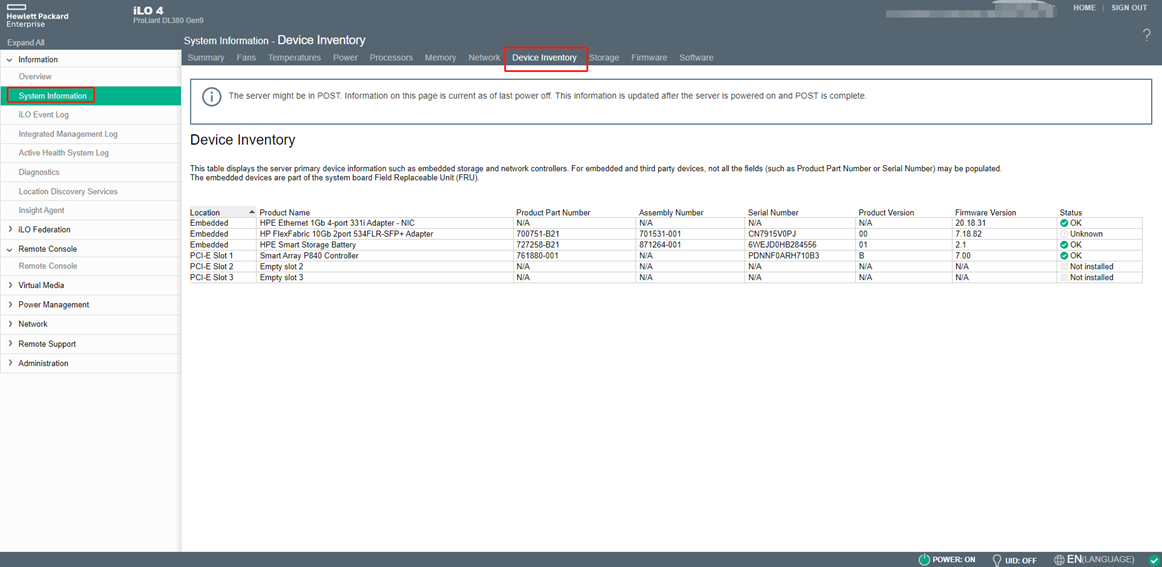Expand the iLO Federation section
The width and height of the screenshot is (1162, 567).
[10, 230]
